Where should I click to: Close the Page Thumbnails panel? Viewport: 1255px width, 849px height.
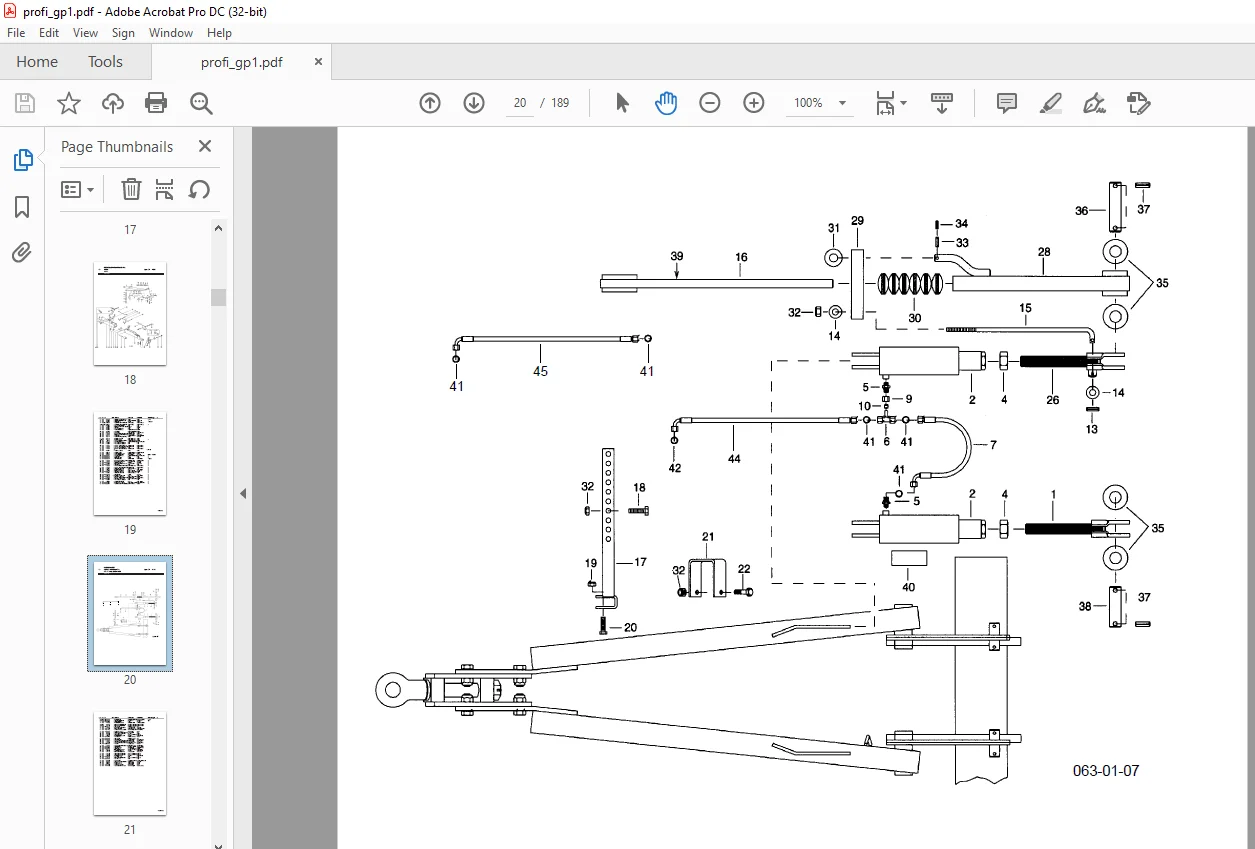[x=205, y=146]
